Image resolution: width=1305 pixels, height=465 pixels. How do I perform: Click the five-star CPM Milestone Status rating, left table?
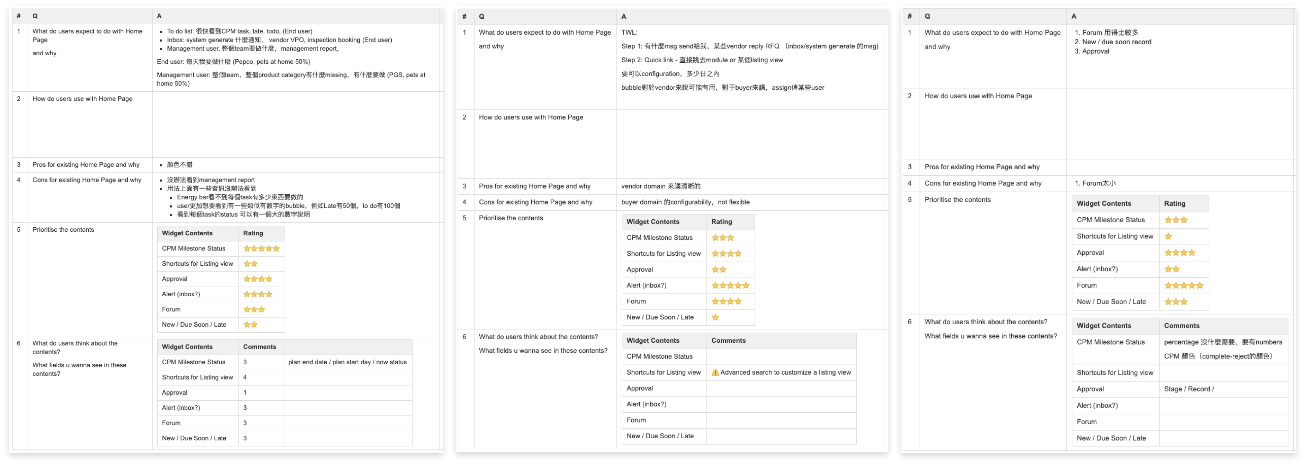[262, 248]
